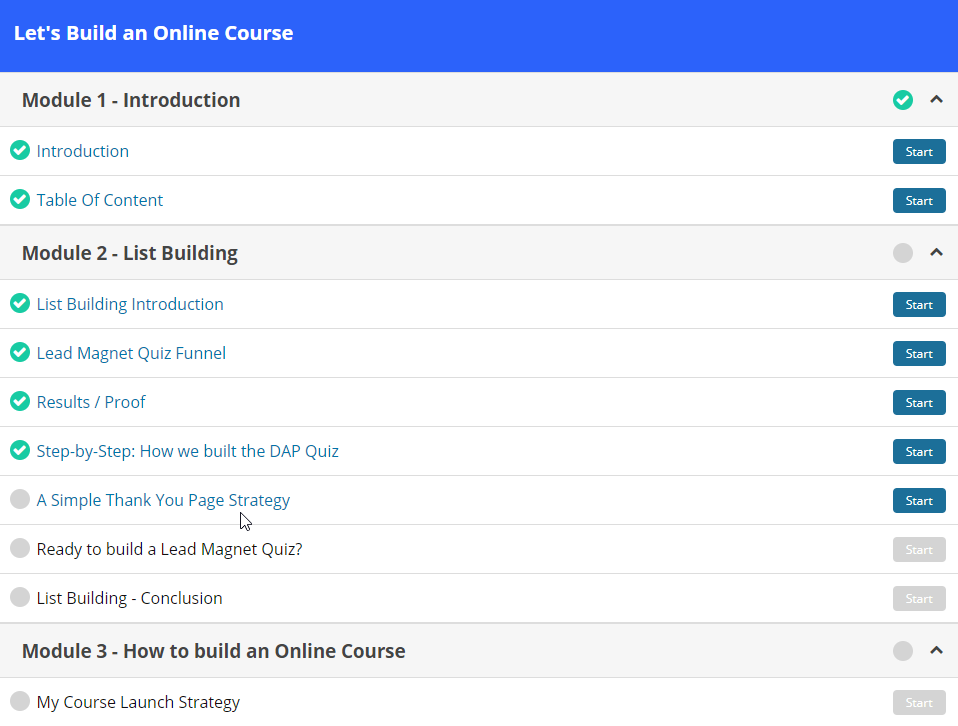Screen dimensions: 958x726
Task: Click the gray status circle on Module 2 header
Action: click(x=903, y=253)
